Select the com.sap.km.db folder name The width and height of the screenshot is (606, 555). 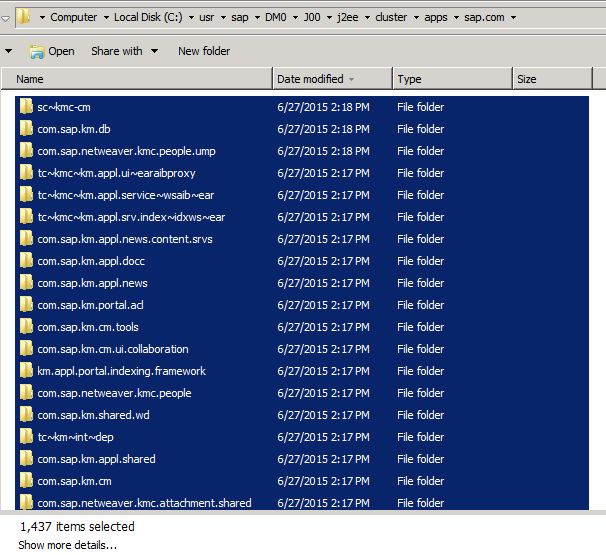coord(74,129)
